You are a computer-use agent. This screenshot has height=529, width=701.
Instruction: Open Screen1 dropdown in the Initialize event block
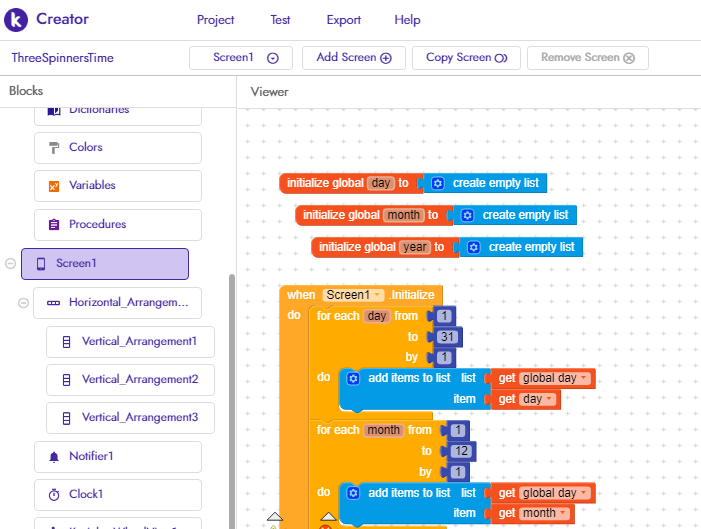click(377, 295)
